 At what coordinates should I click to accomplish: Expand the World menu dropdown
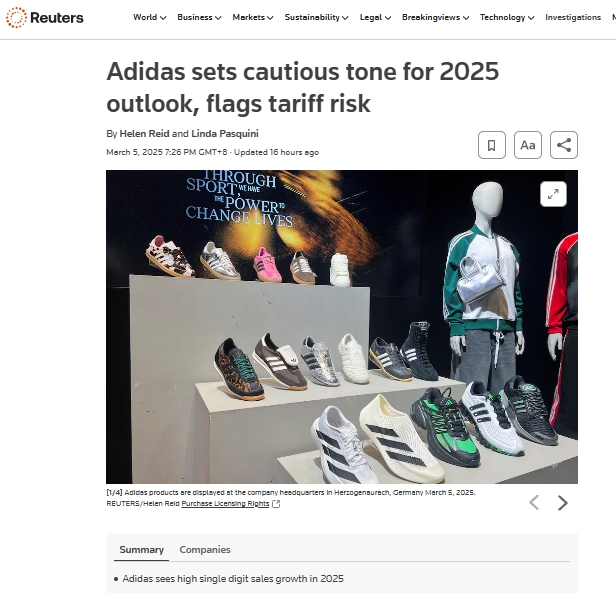click(x=150, y=17)
